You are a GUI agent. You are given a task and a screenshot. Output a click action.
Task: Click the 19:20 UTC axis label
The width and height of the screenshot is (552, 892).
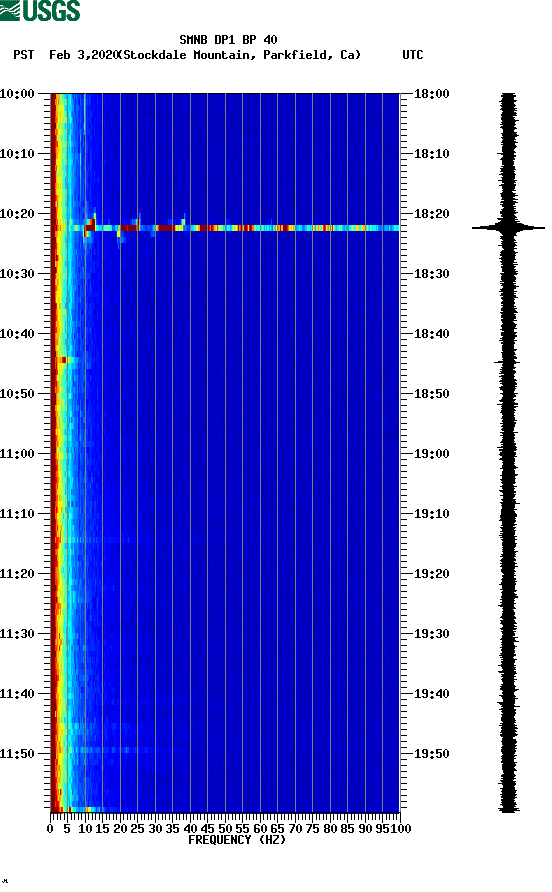tap(431, 574)
